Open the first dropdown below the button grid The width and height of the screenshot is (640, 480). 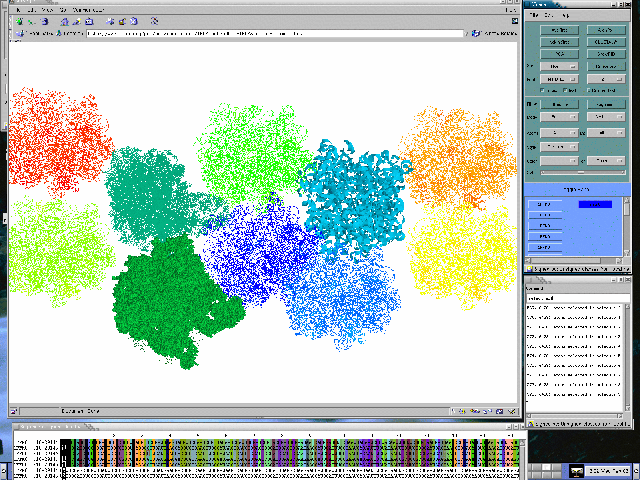coord(558,66)
